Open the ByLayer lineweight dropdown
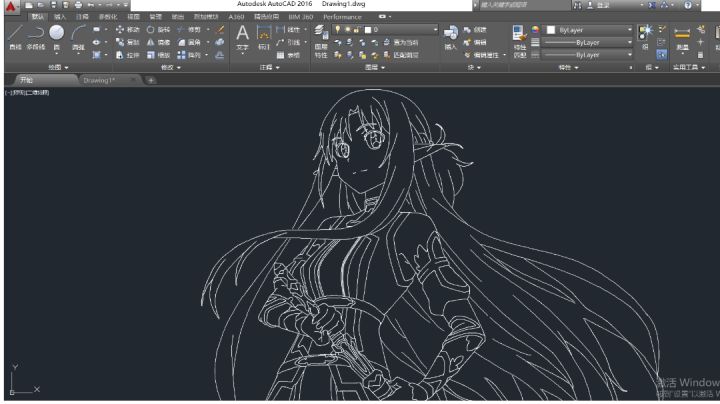 coord(587,42)
